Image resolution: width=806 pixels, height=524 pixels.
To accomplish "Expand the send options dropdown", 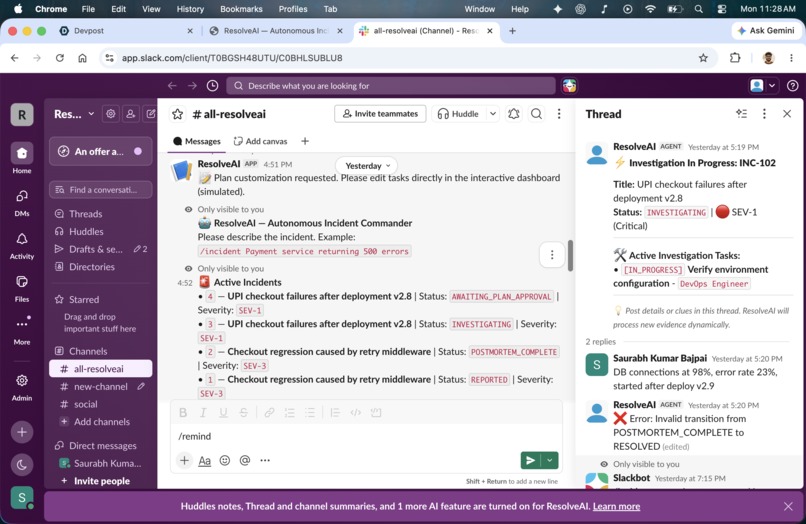I will coord(550,460).
